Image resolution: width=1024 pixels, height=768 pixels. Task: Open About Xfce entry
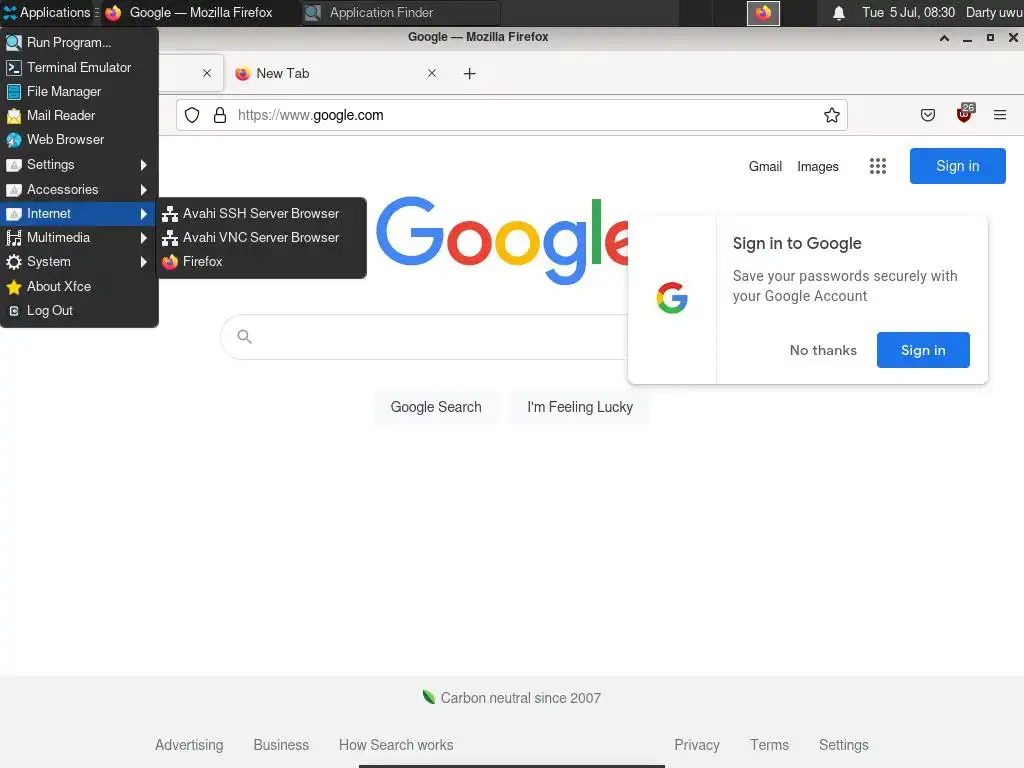tap(79, 287)
